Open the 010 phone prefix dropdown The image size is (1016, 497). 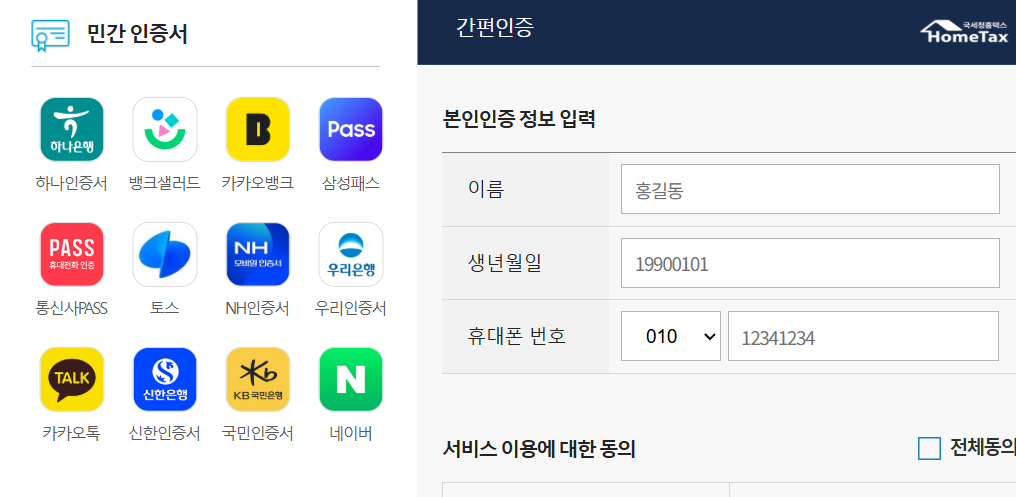click(671, 336)
